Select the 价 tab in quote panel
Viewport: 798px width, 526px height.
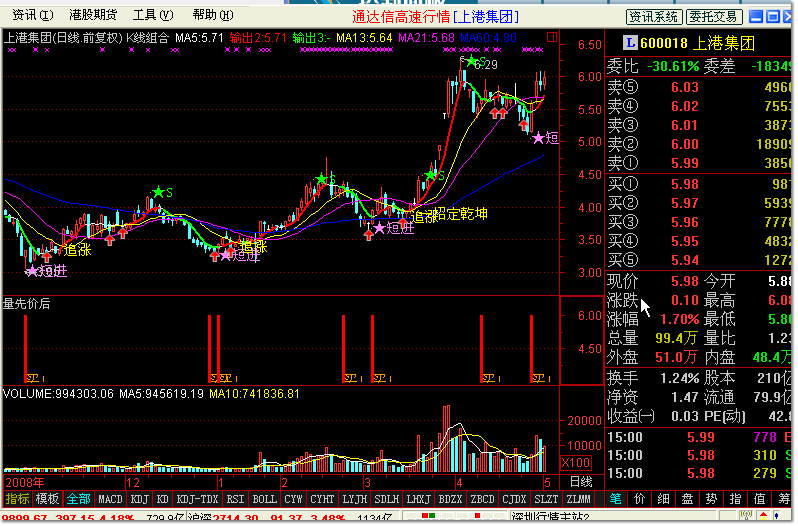[x=639, y=499]
